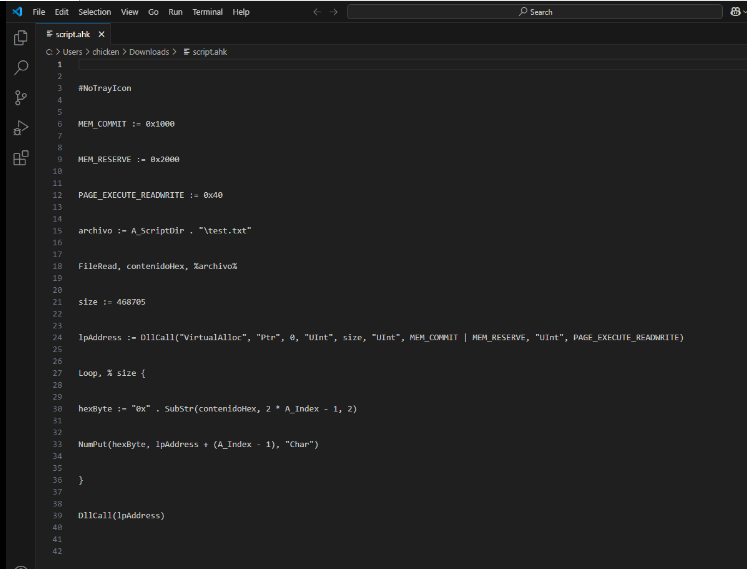Screen dimensions: 747x569
Task: Open the Search view magnifier icon
Action: coord(21,68)
